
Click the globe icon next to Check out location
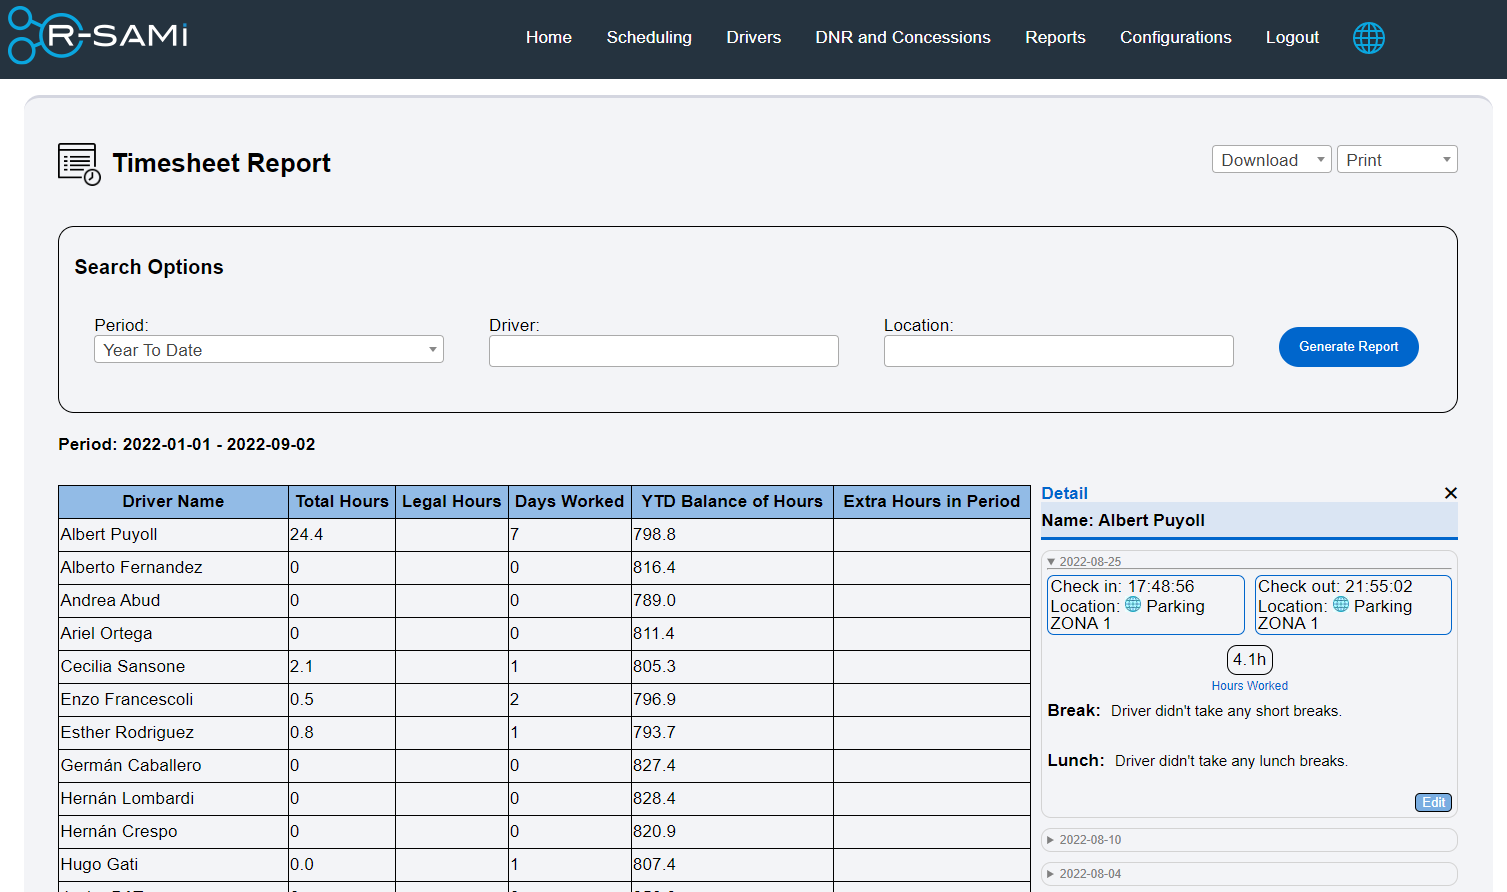1340,604
